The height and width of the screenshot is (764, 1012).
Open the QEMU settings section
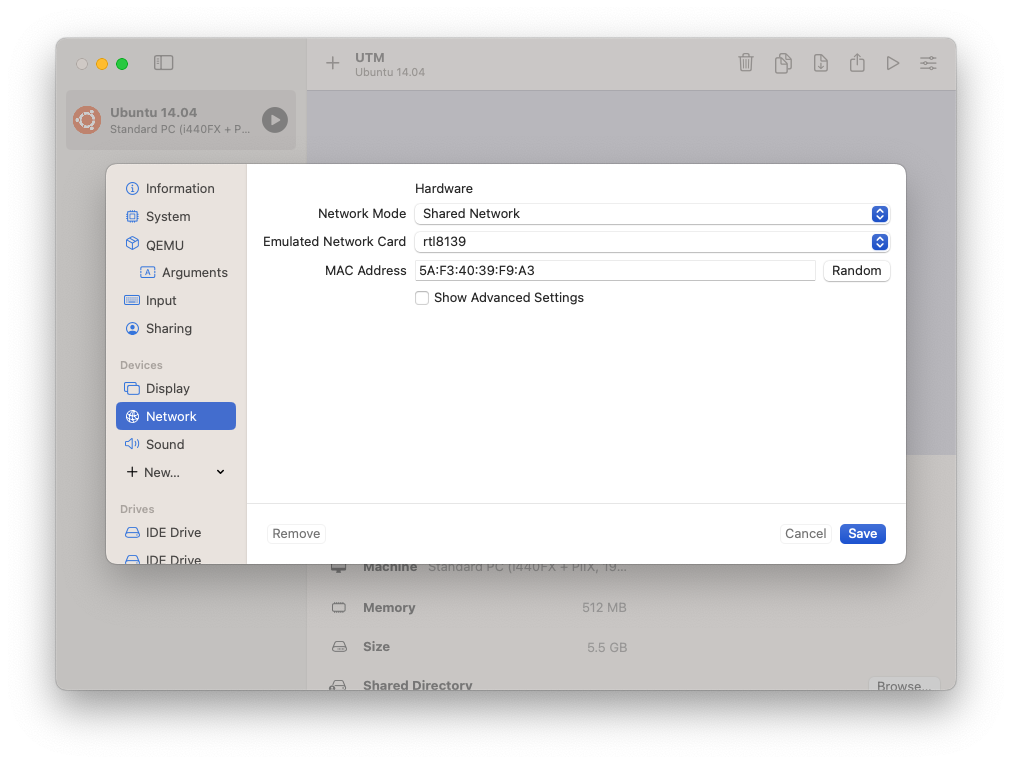point(164,245)
